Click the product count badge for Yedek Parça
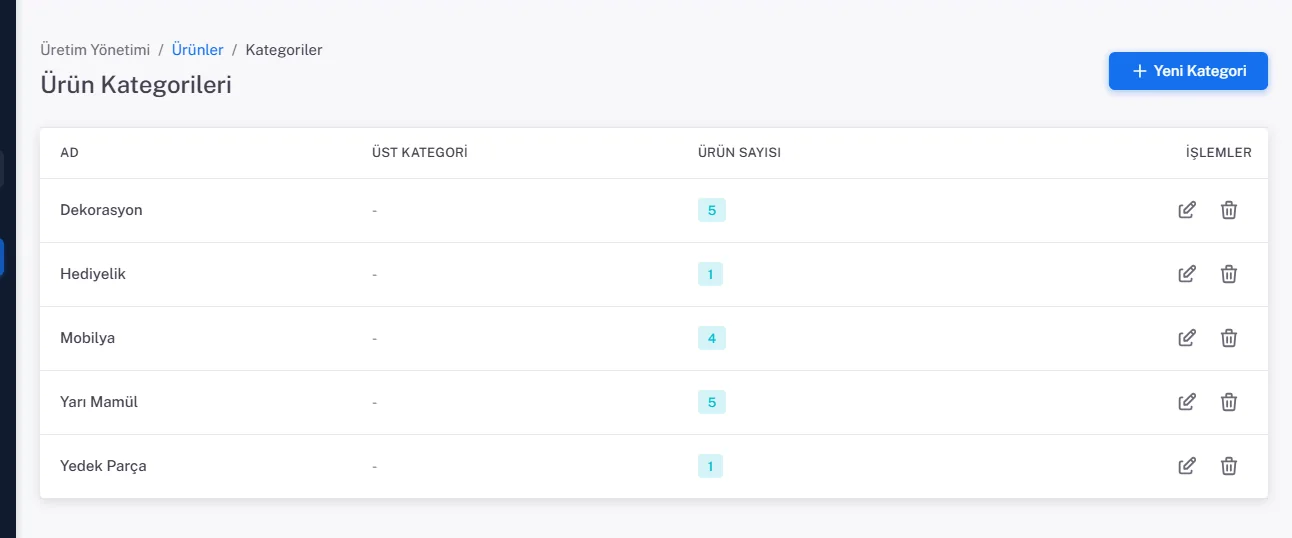Image resolution: width=1292 pixels, height=538 pixels. click(710, 466)
